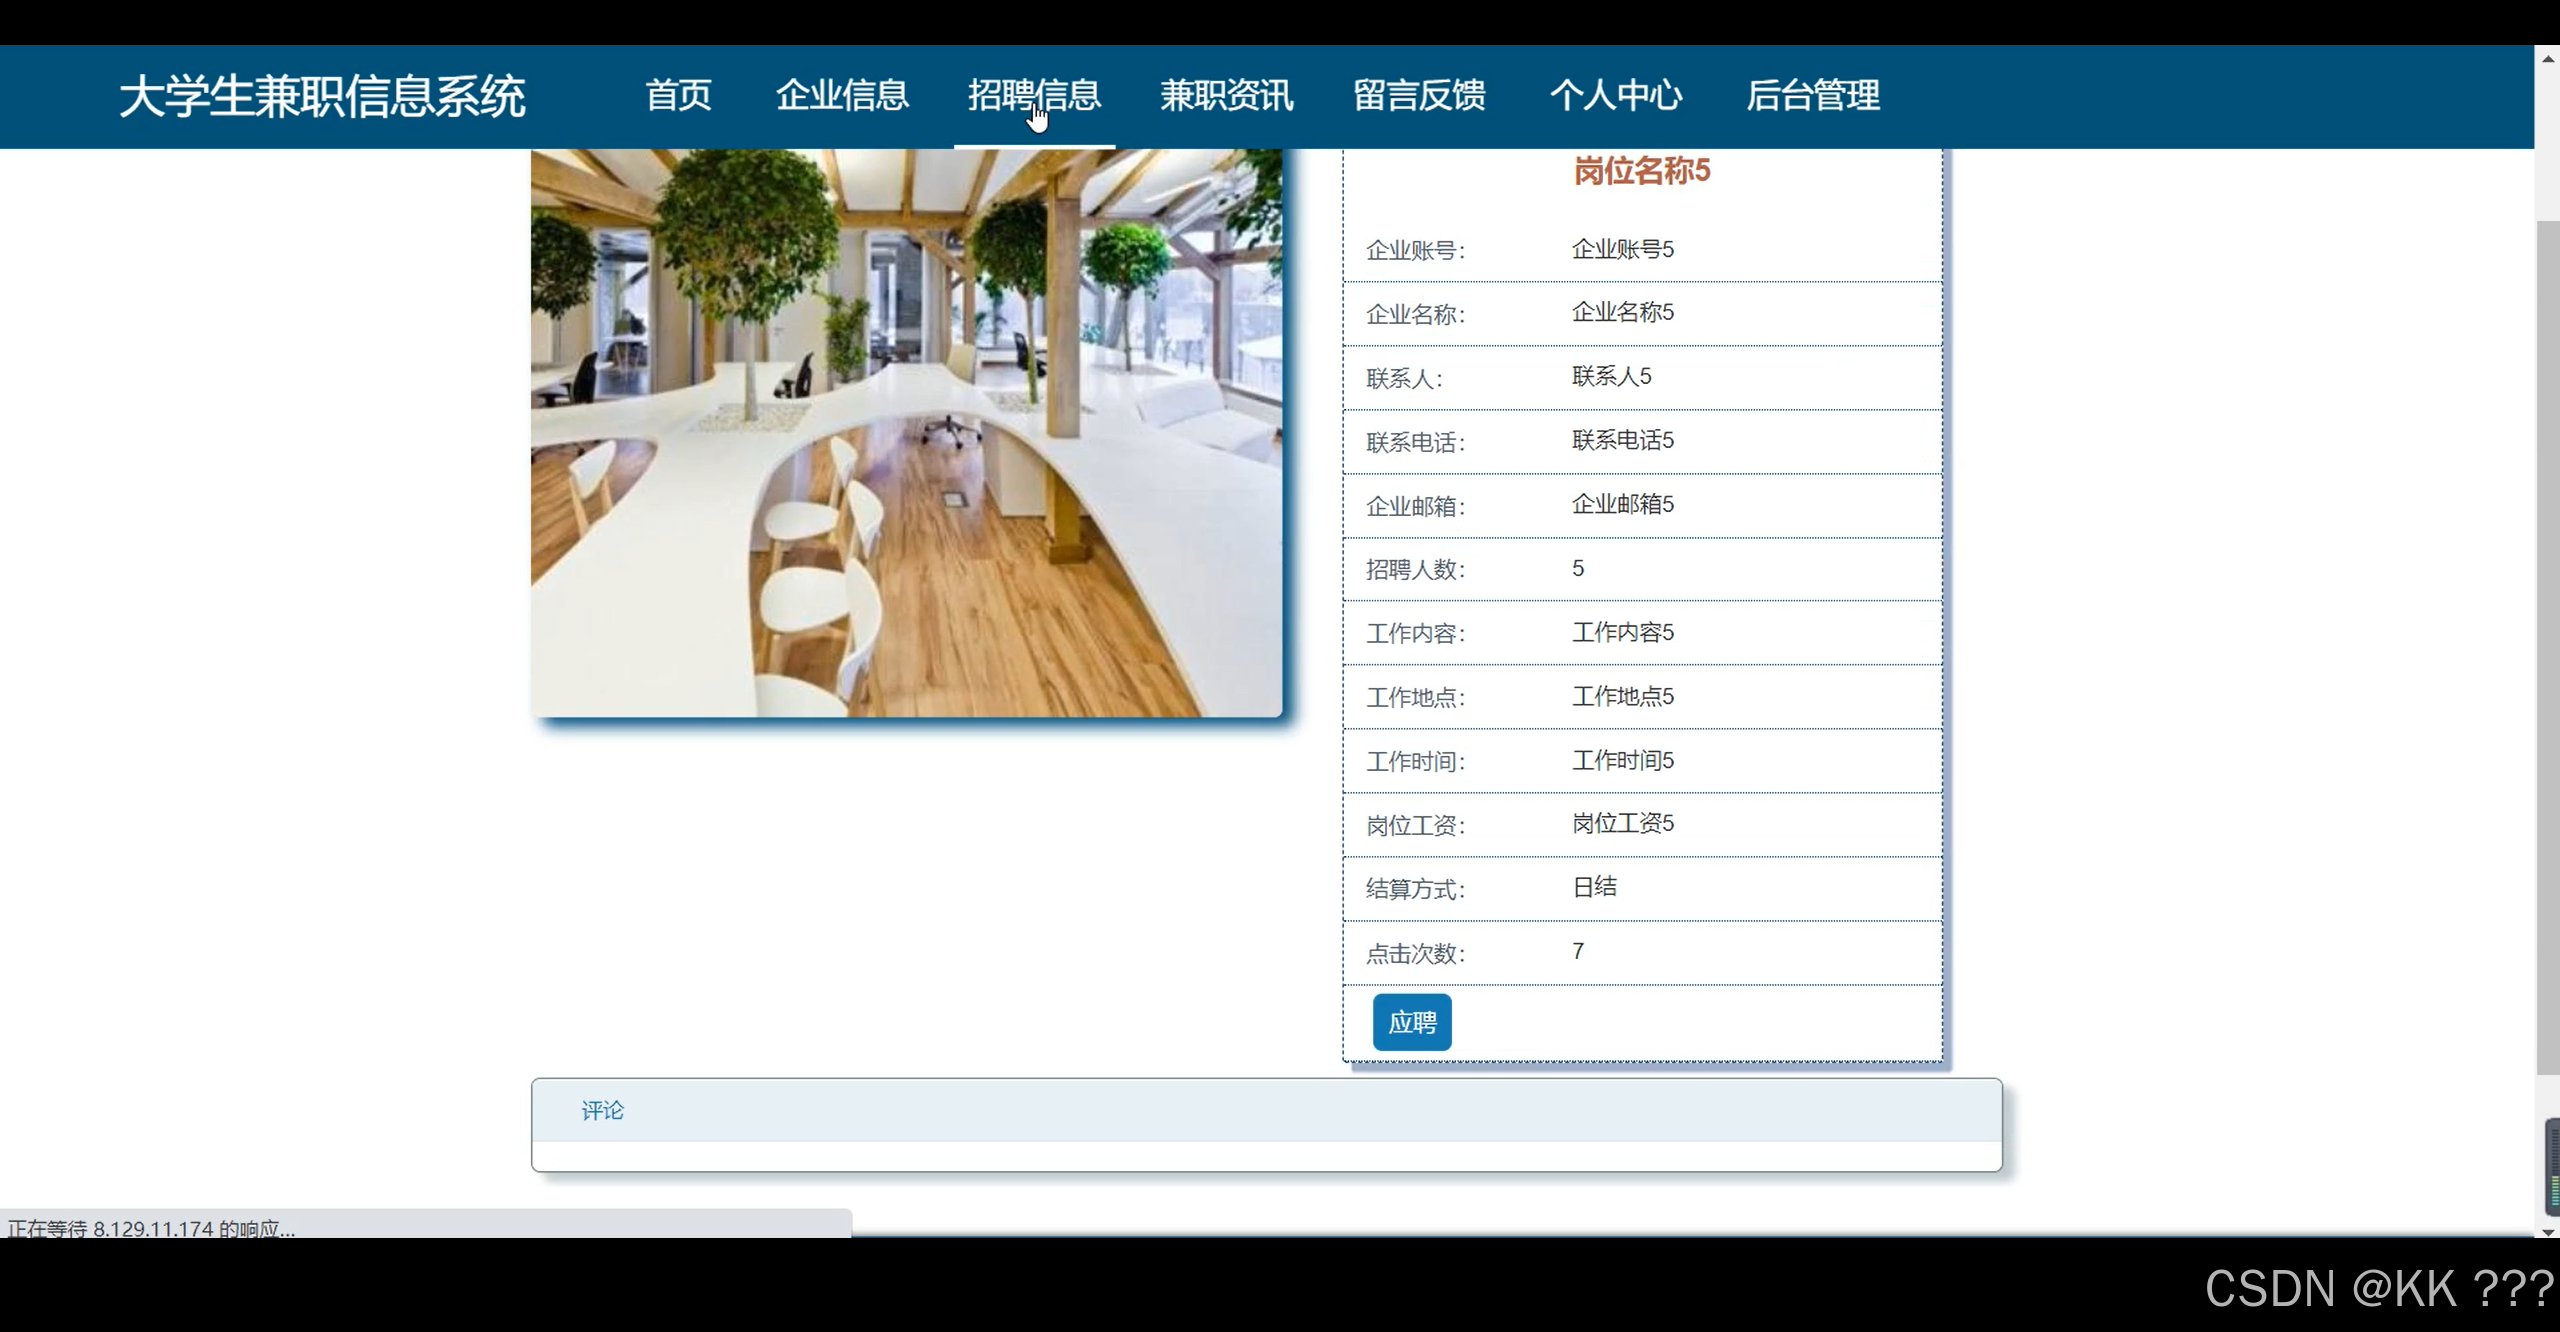The image size is (2560, 1332).
Task: Click the scrollbar down arrow
Action: [2546, 1230]
